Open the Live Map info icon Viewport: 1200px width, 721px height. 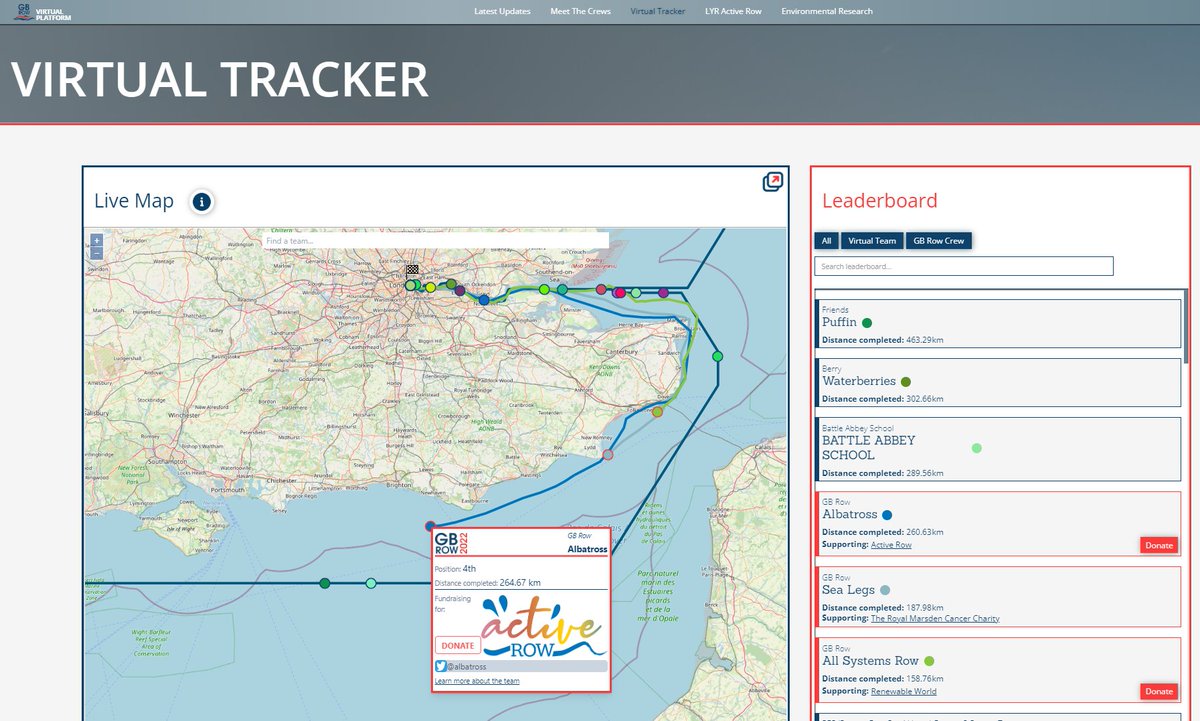pyautogui.click(x=201, y=202)
